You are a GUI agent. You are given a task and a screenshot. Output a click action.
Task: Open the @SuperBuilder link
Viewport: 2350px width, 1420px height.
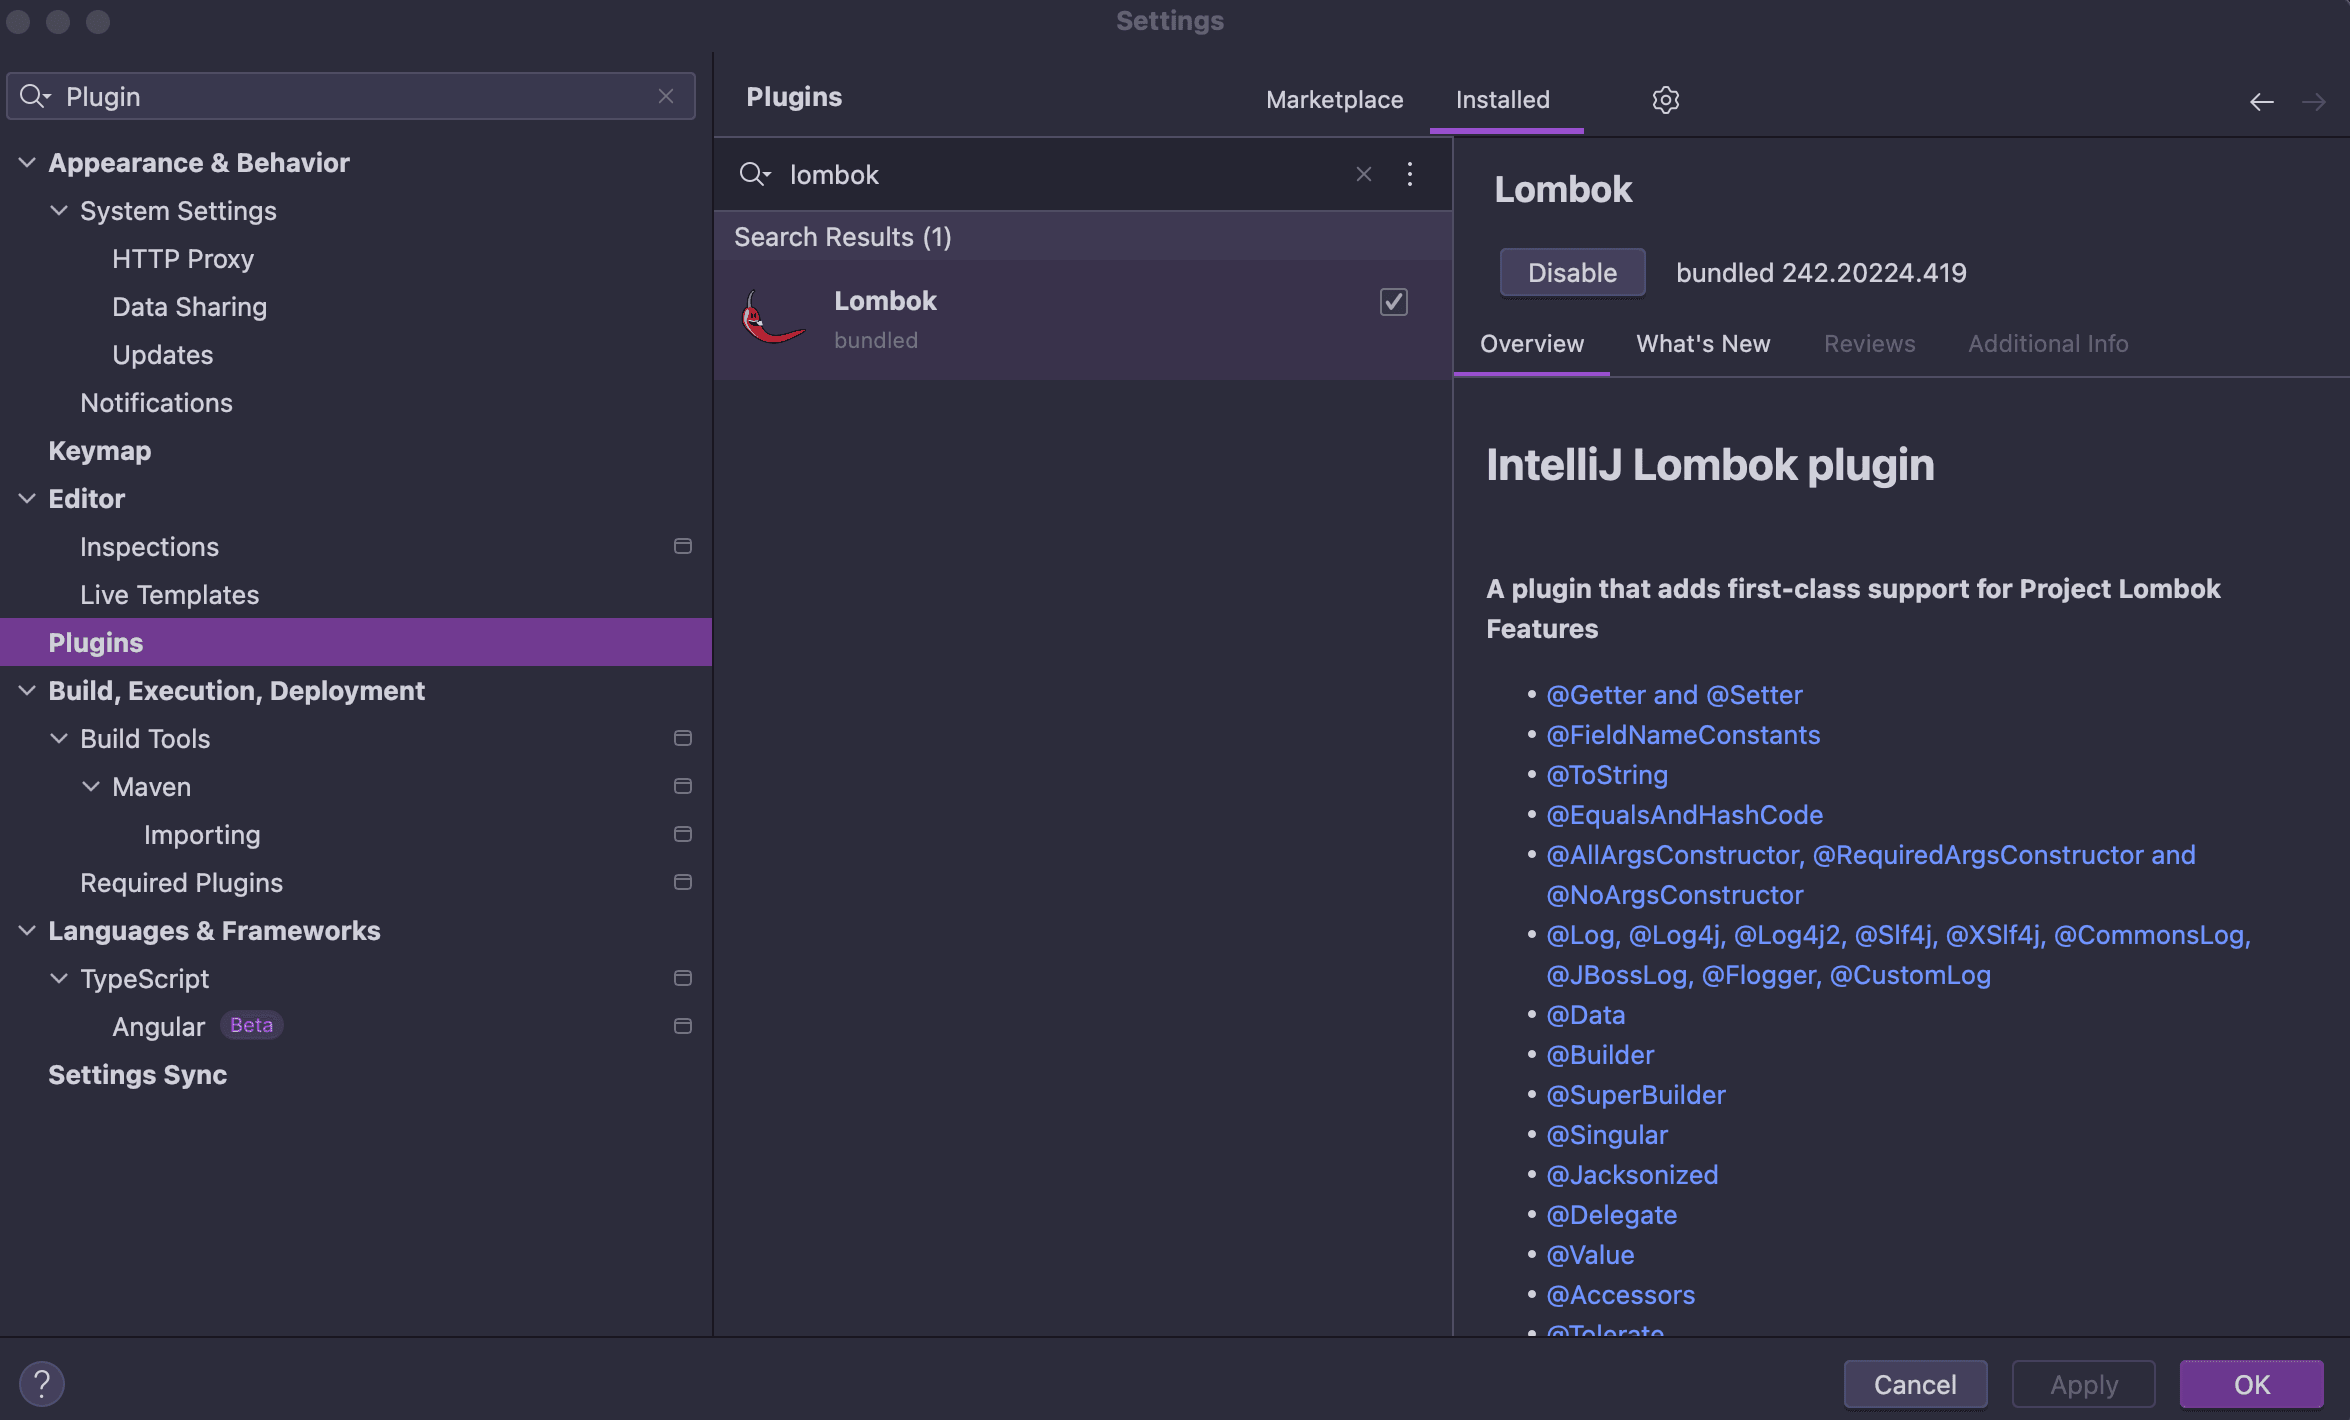click(x=1636, y=1094)
